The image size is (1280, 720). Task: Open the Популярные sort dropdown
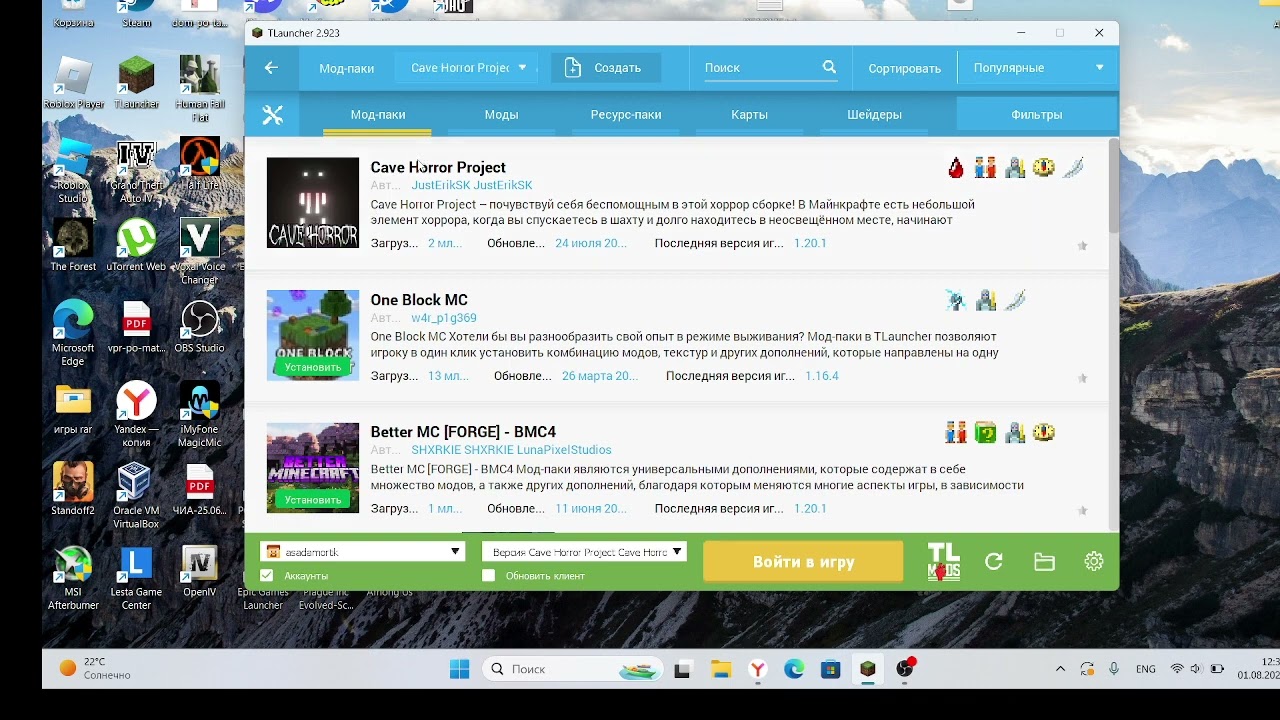click(1038, 68)
